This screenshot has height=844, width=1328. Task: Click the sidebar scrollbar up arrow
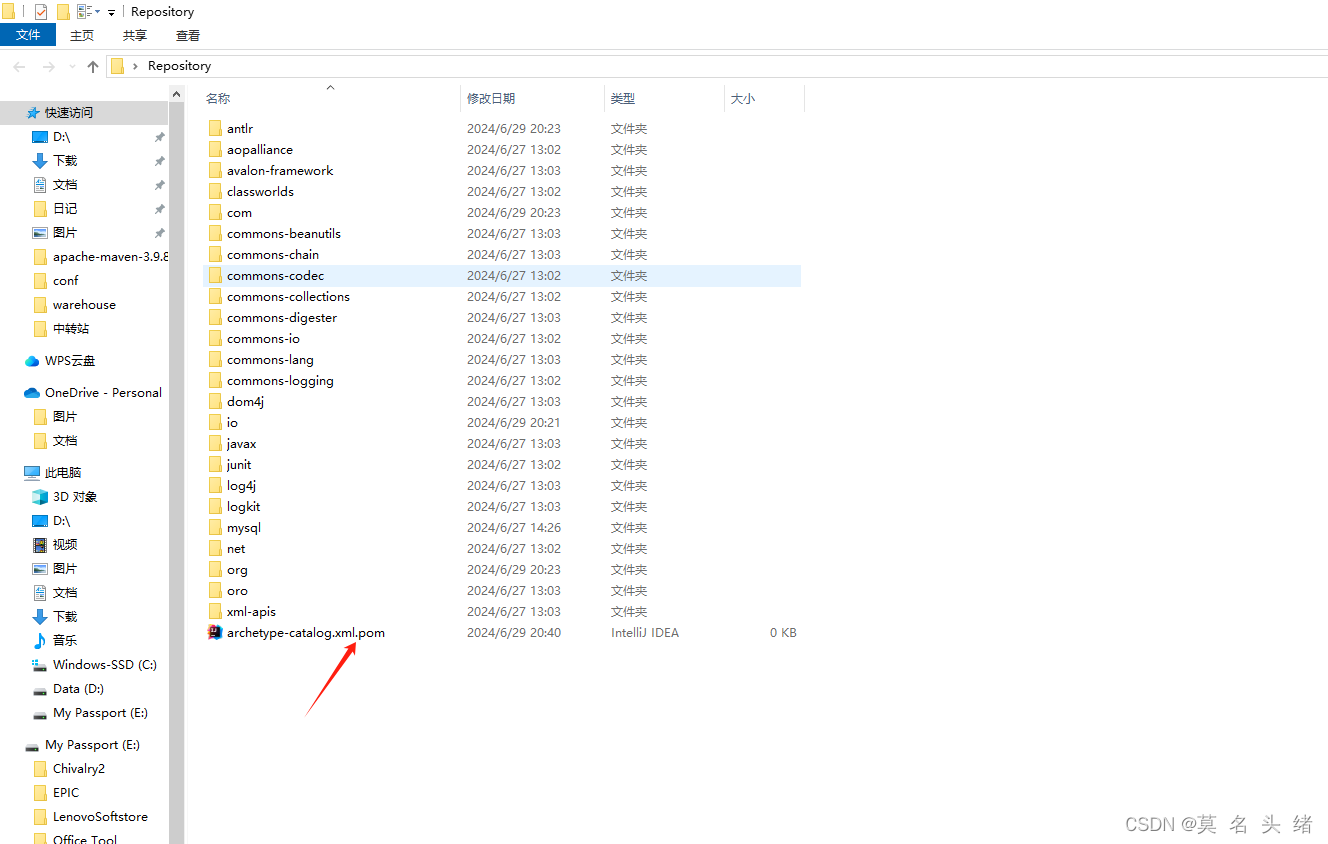click(176, 93)
